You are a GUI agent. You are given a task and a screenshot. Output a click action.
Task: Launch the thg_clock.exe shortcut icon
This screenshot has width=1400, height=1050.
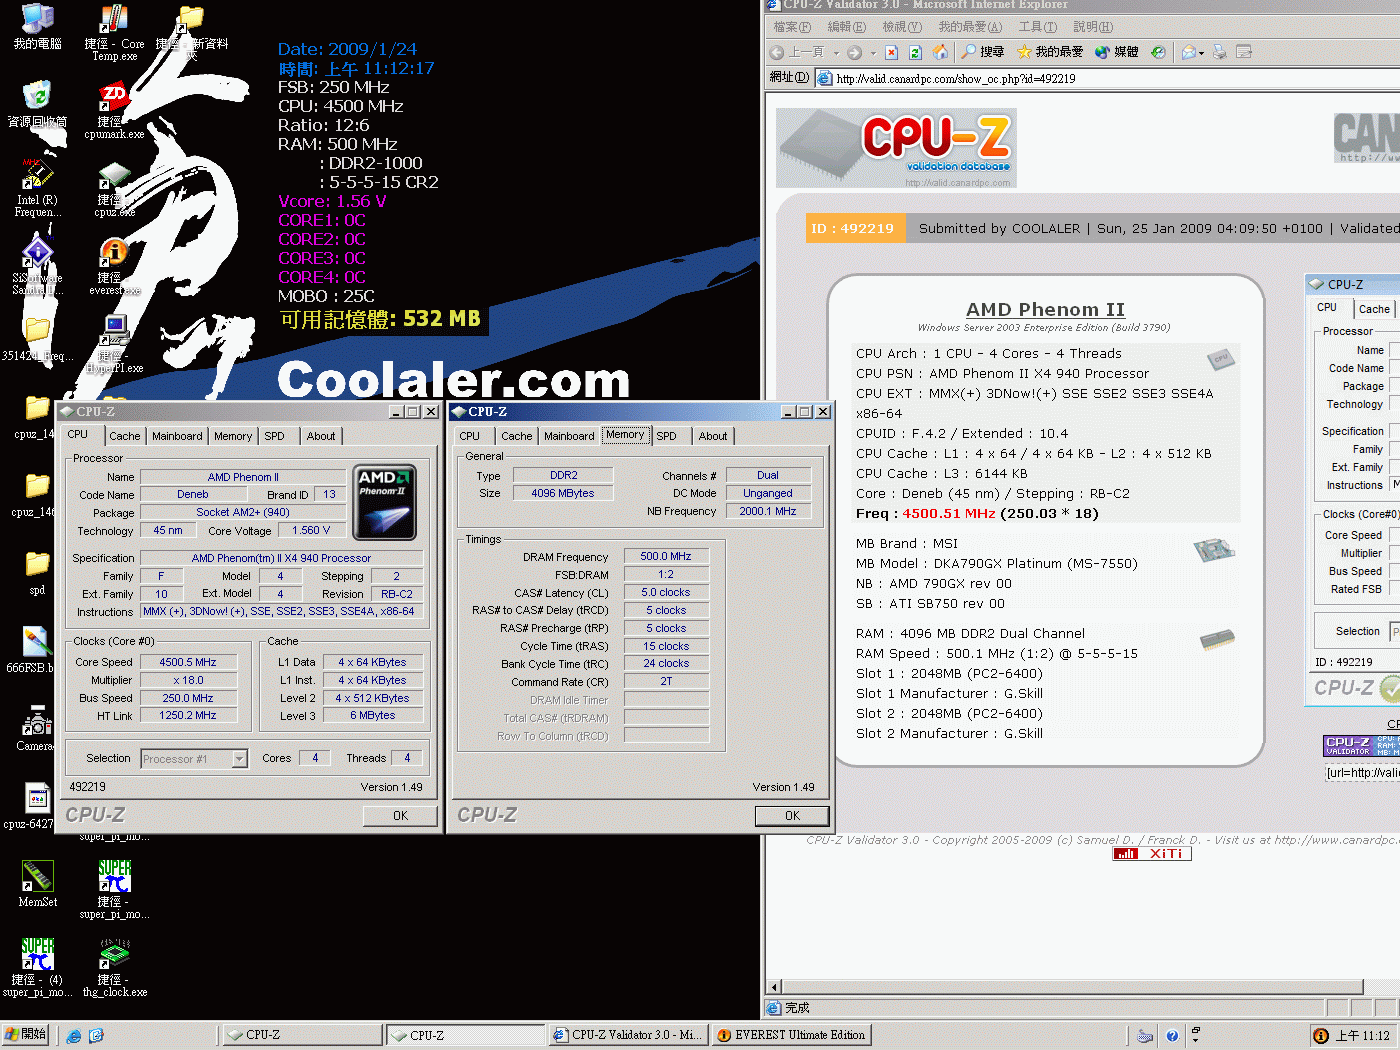tap(114, 968)
